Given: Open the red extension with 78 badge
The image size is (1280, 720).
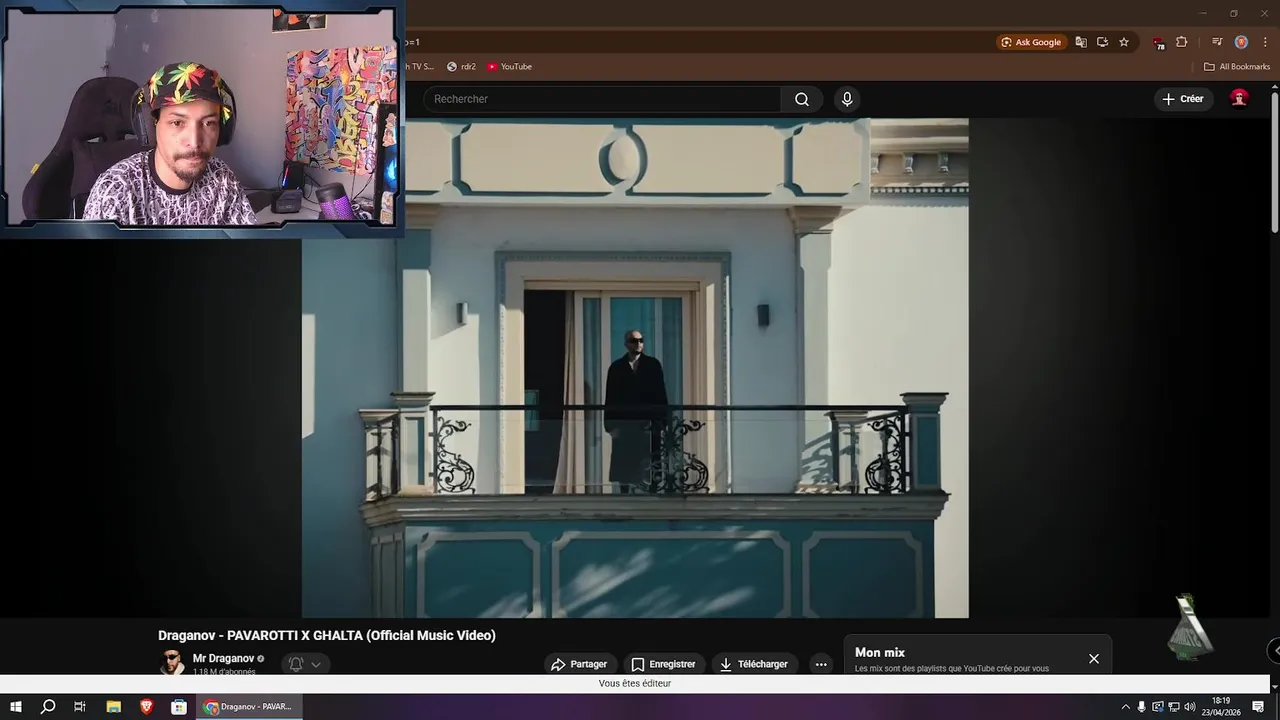Looking at the screenshot, I should (1159, 43).
